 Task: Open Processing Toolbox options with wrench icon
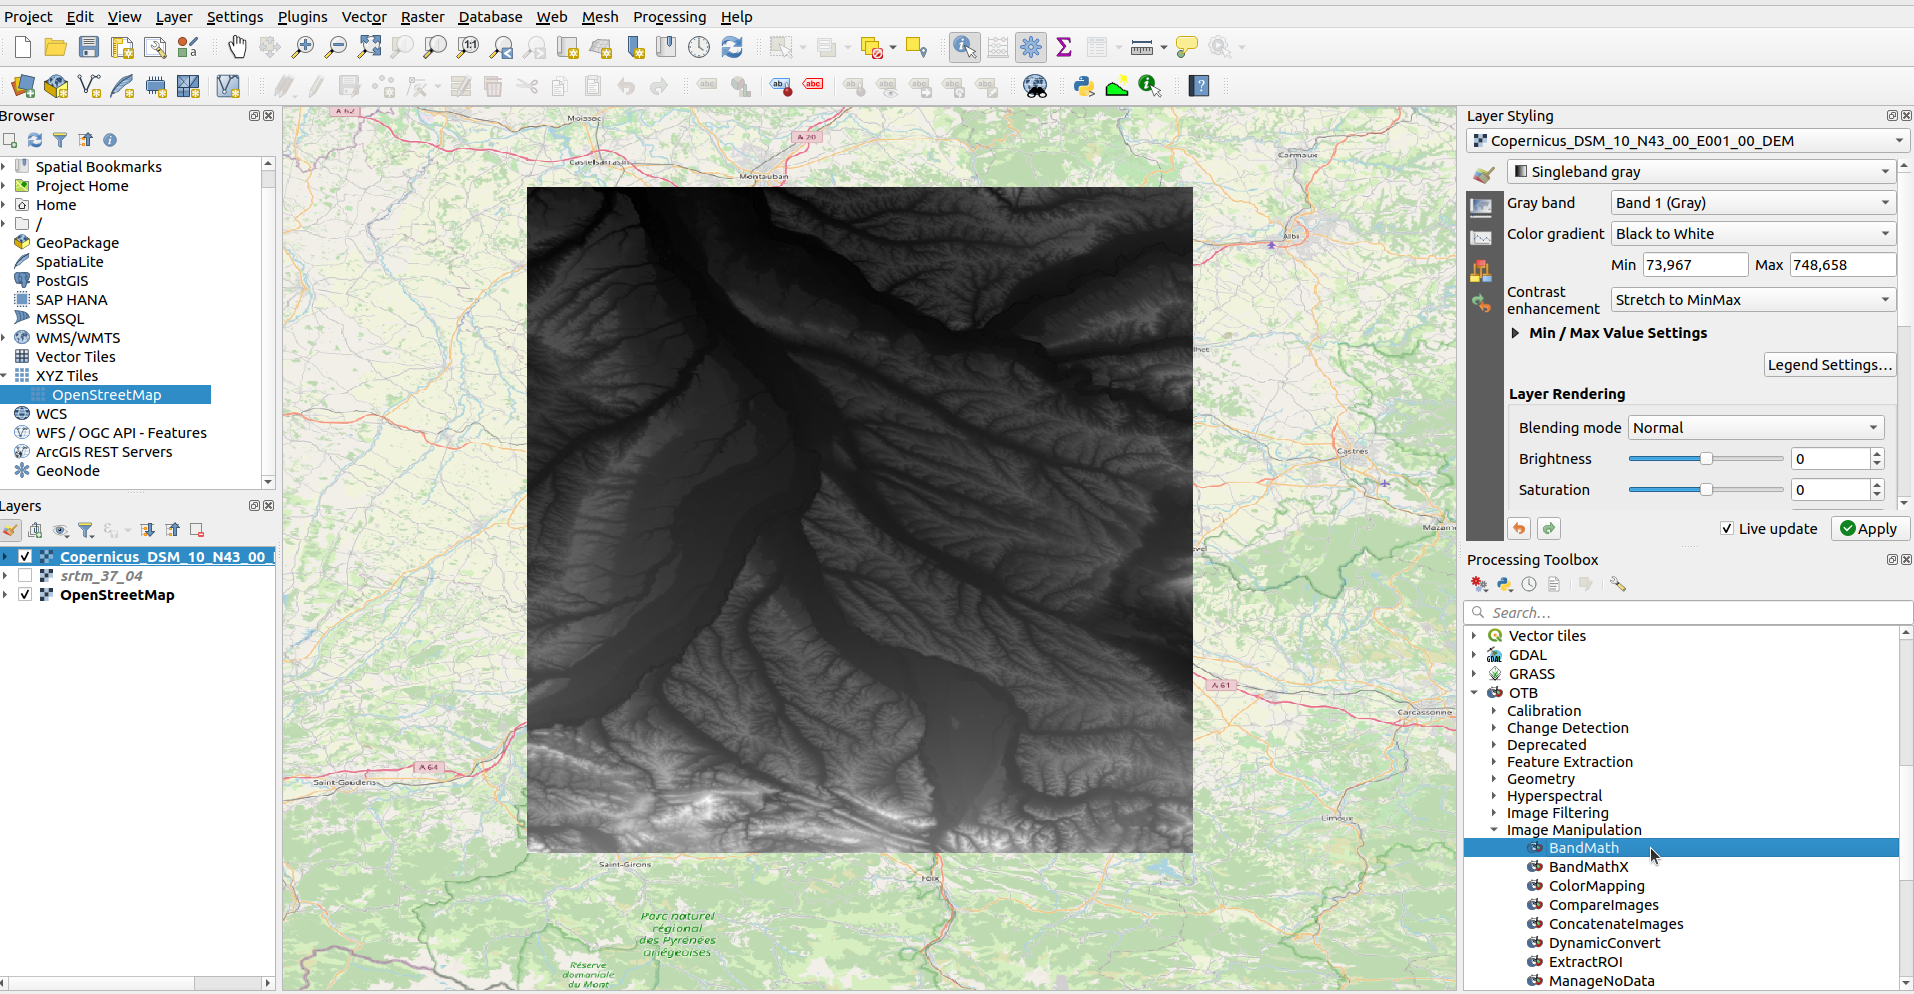click(1618, 585)
